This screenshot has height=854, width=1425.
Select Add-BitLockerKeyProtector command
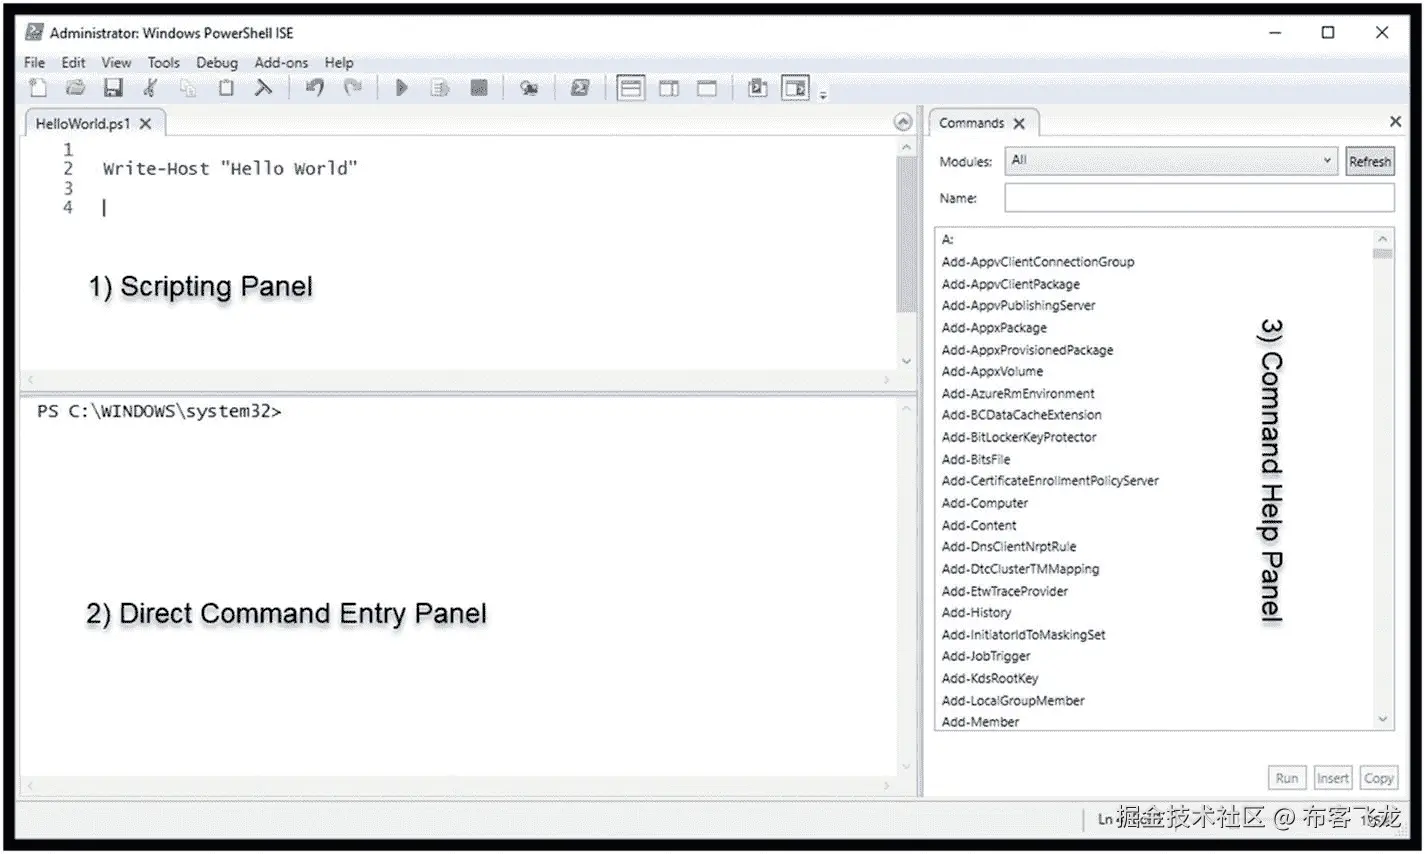[x=1019, y=437]
